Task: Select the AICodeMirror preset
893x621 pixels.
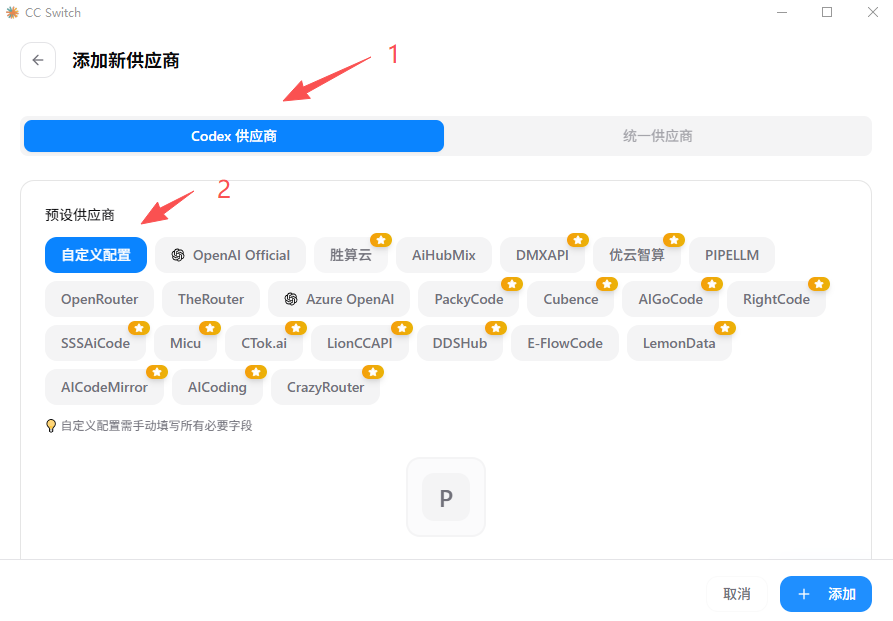Action: 104,387
